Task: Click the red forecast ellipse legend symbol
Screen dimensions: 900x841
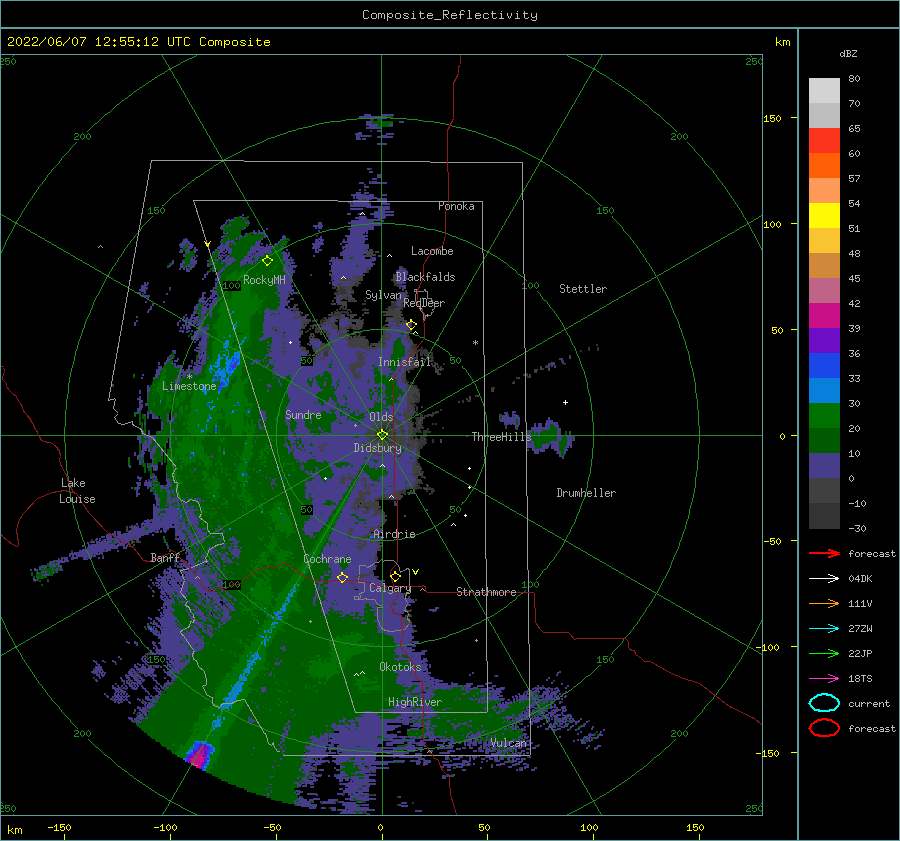Action: coord(824,728)
